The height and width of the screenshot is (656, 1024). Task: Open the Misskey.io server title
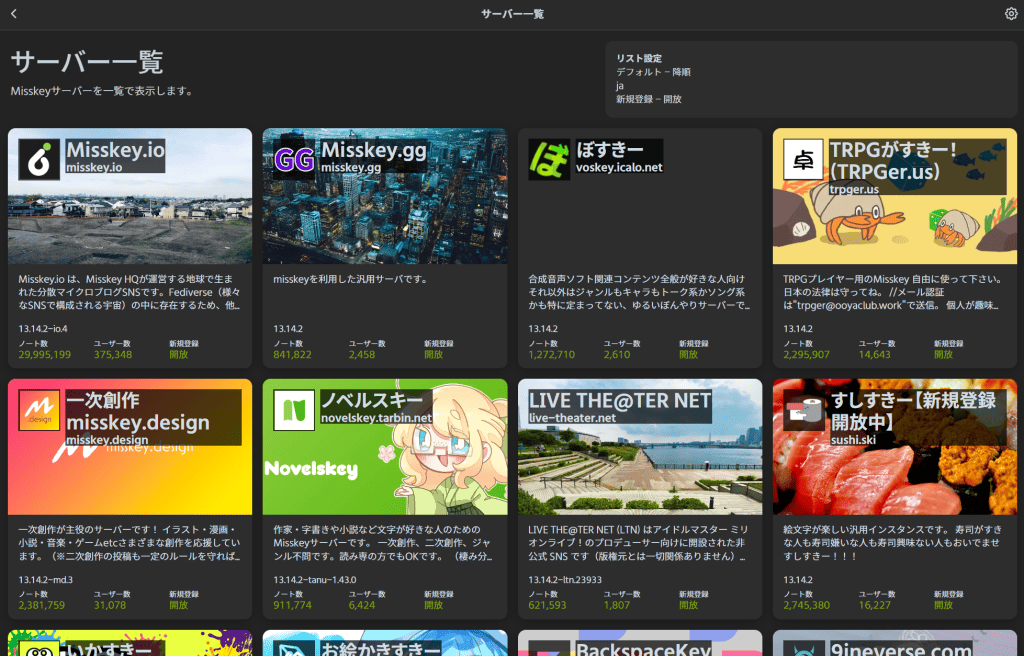115,150
